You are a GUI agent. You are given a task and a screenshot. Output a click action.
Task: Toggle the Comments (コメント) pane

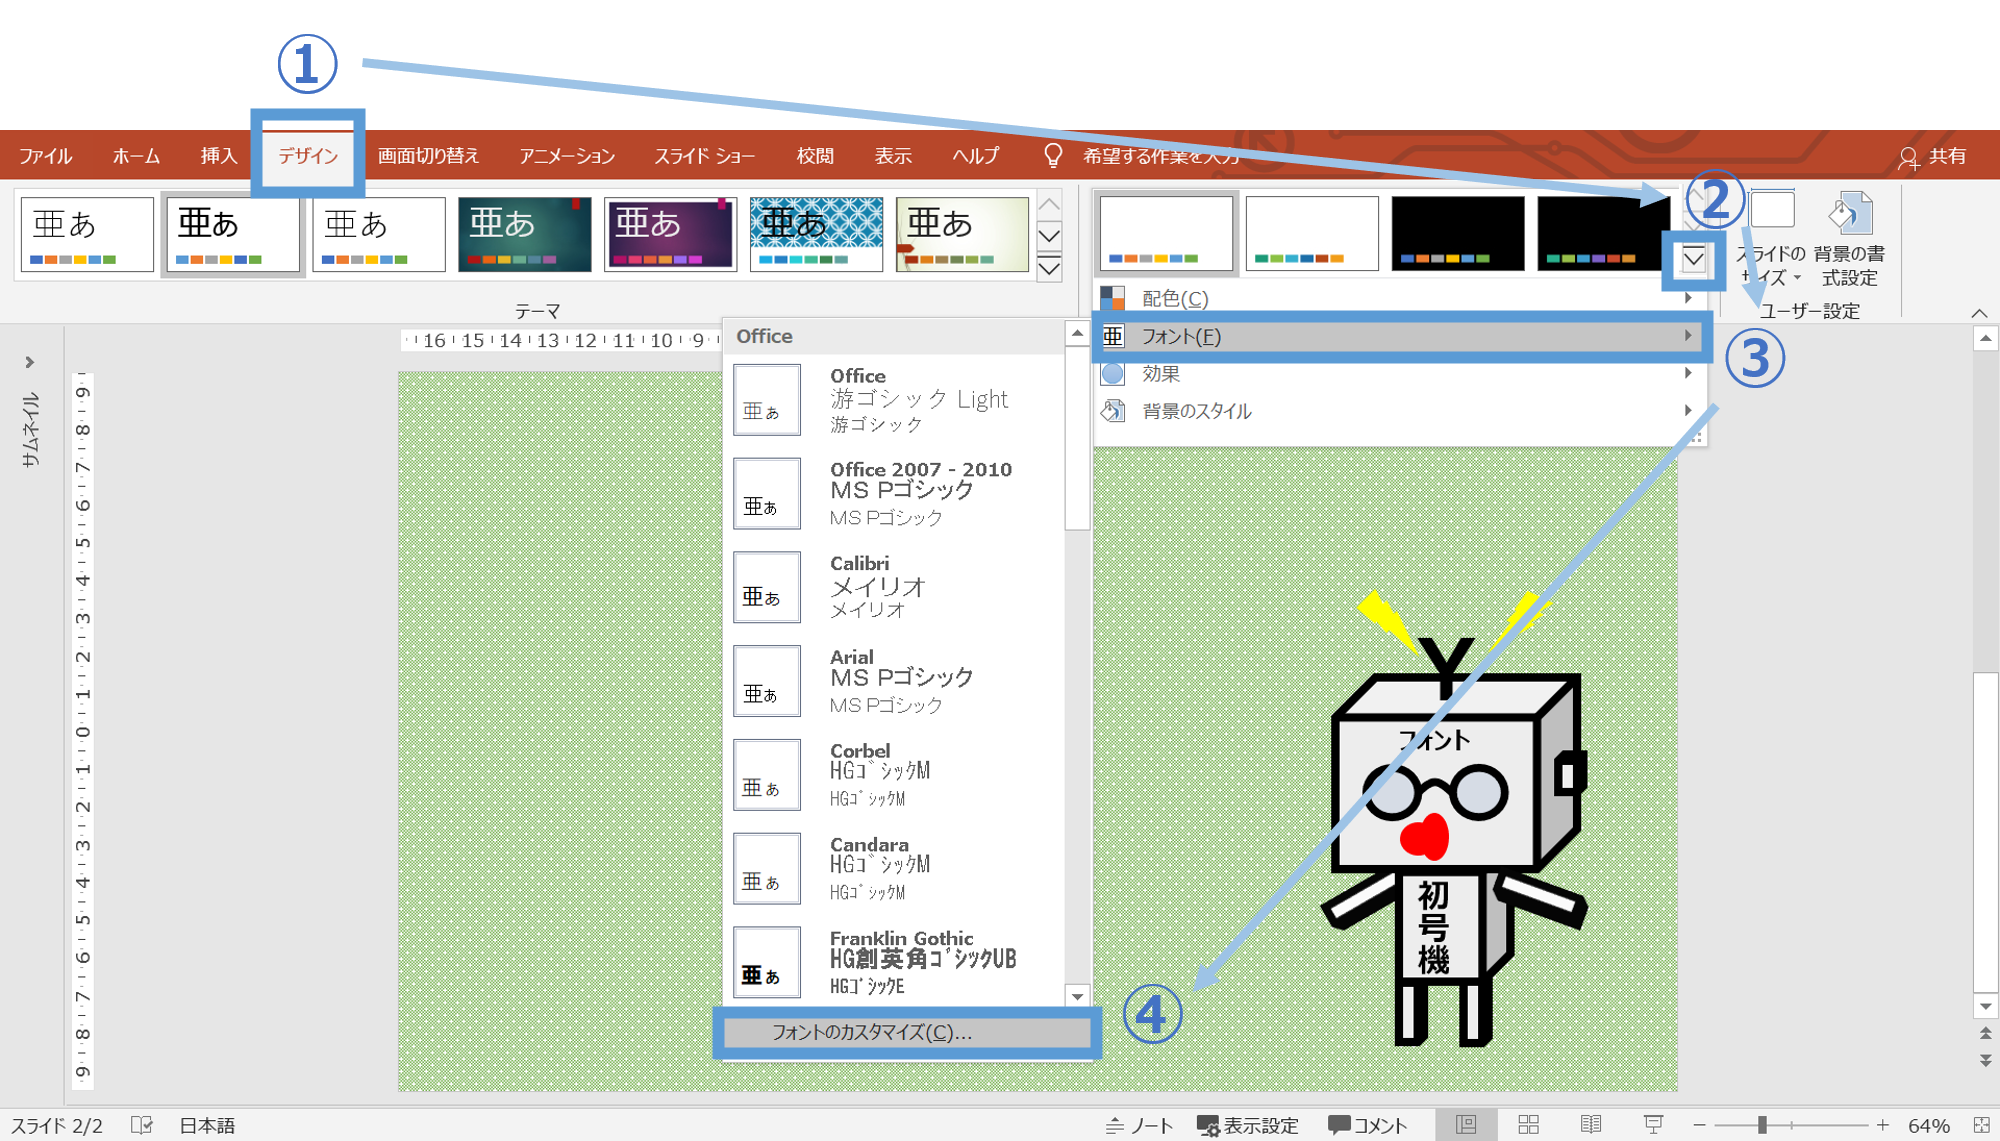pos(1367,1125)
